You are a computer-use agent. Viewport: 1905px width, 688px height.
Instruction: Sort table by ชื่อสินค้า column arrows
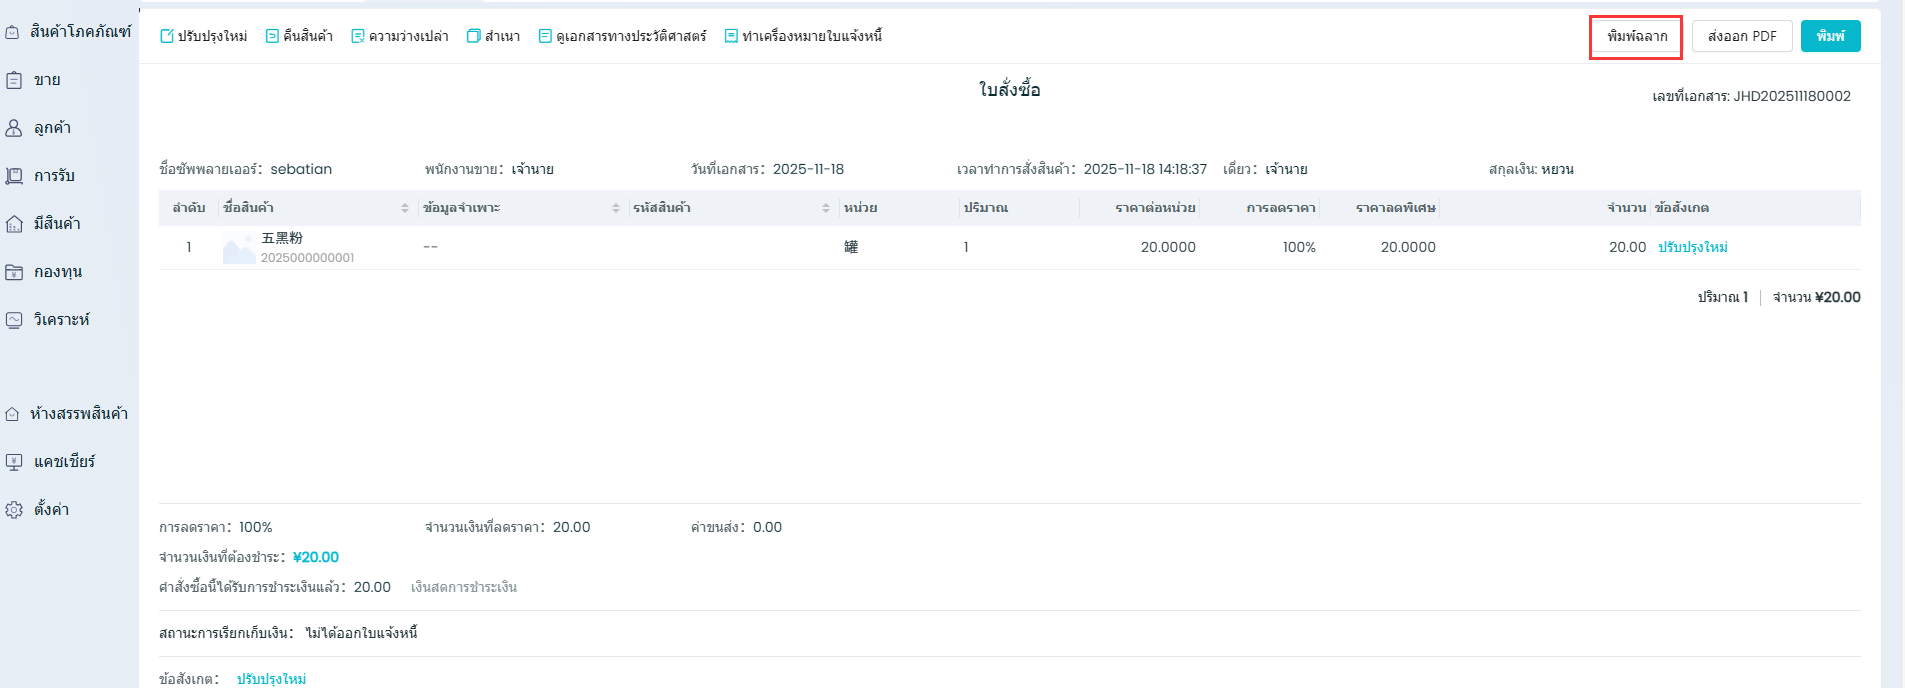[x=405, y=208]
